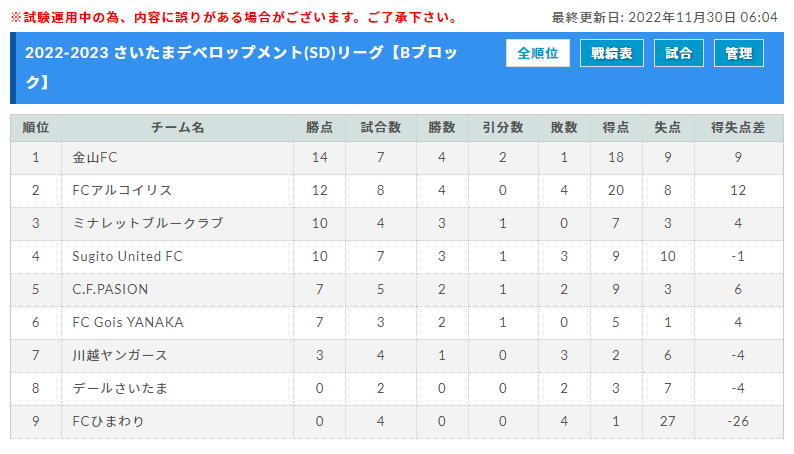Select the FCアルコイリス team name
Screen dimensions: 794x454
pyautogui.click(x=122, y=190)
